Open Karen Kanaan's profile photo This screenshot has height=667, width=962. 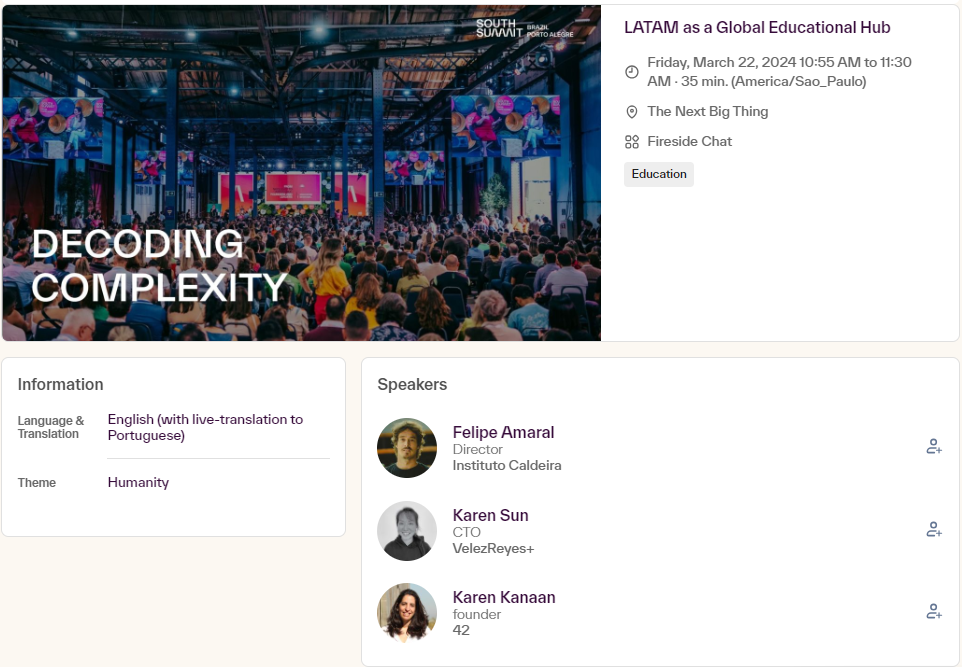coord(407,613)
